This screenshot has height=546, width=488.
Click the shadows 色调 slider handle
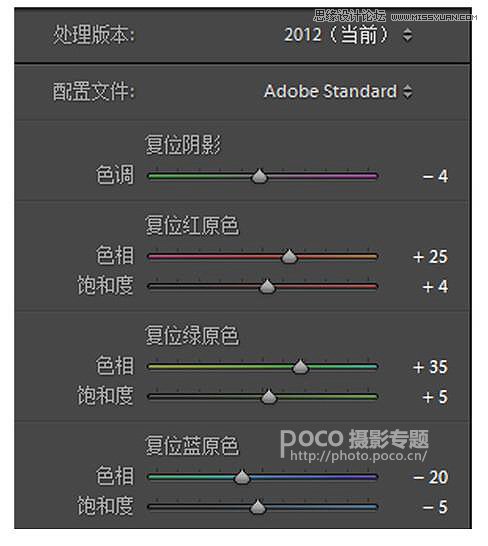click(259, 176)
